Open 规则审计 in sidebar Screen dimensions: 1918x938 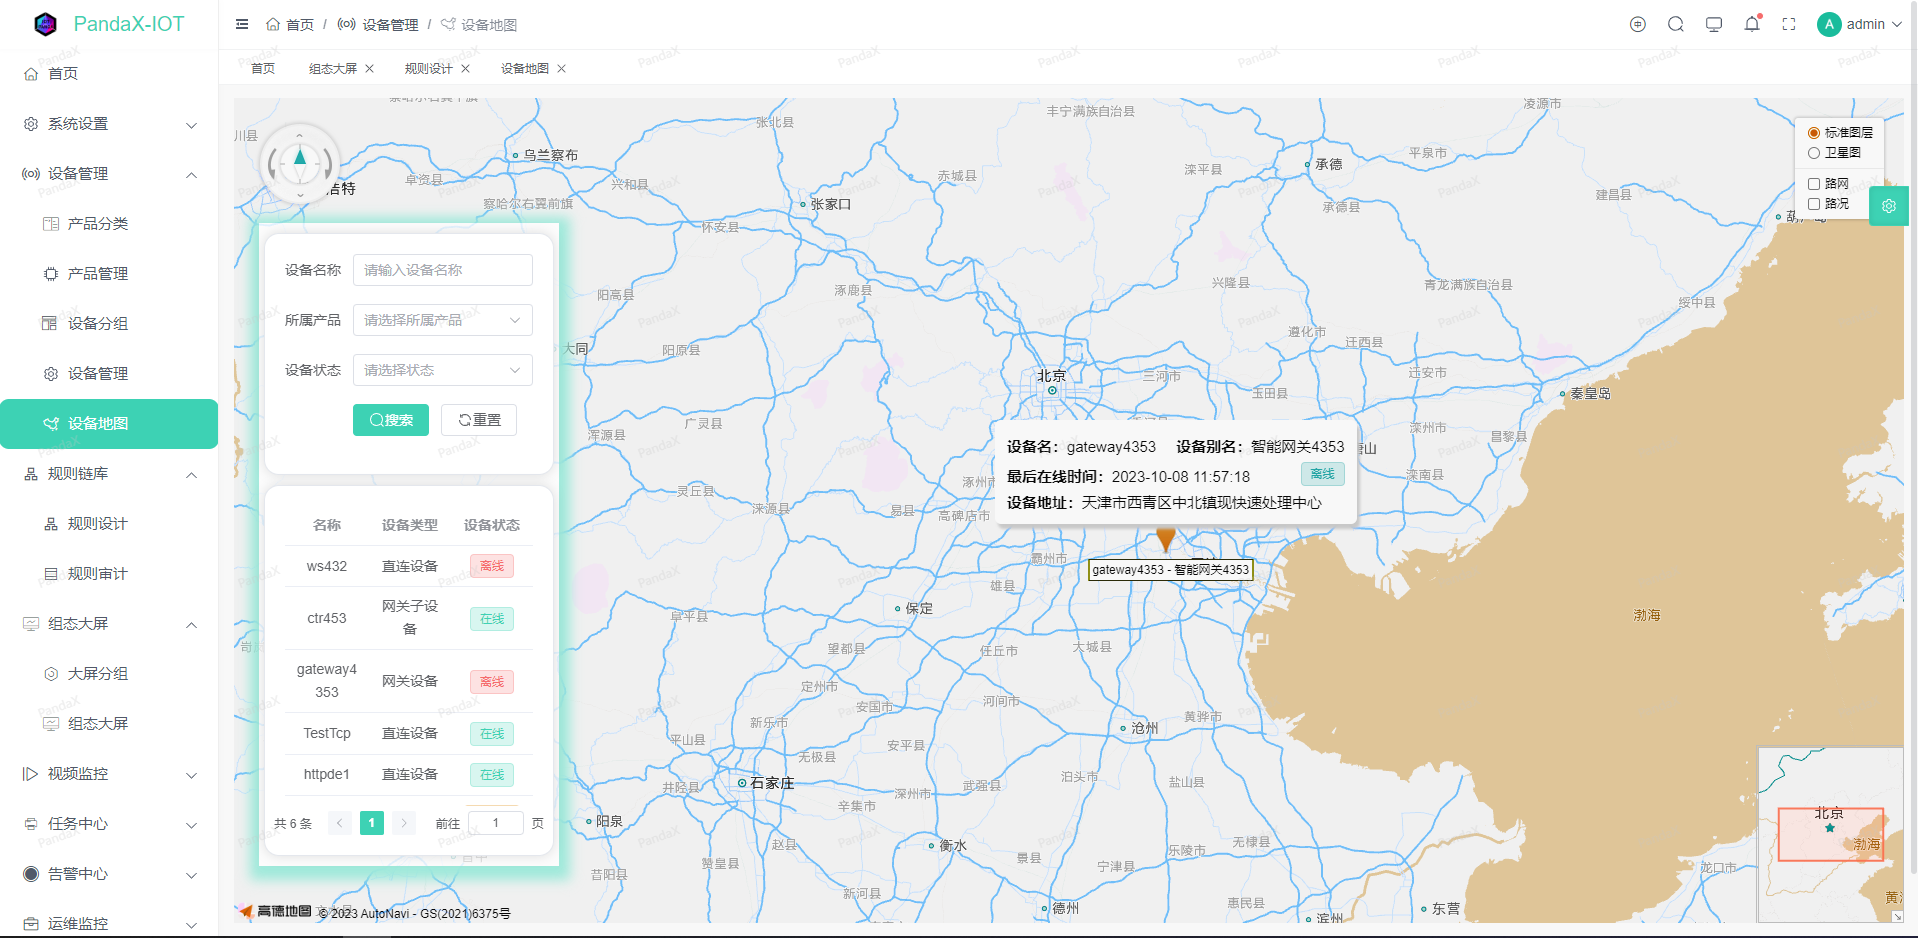(109, 574)
